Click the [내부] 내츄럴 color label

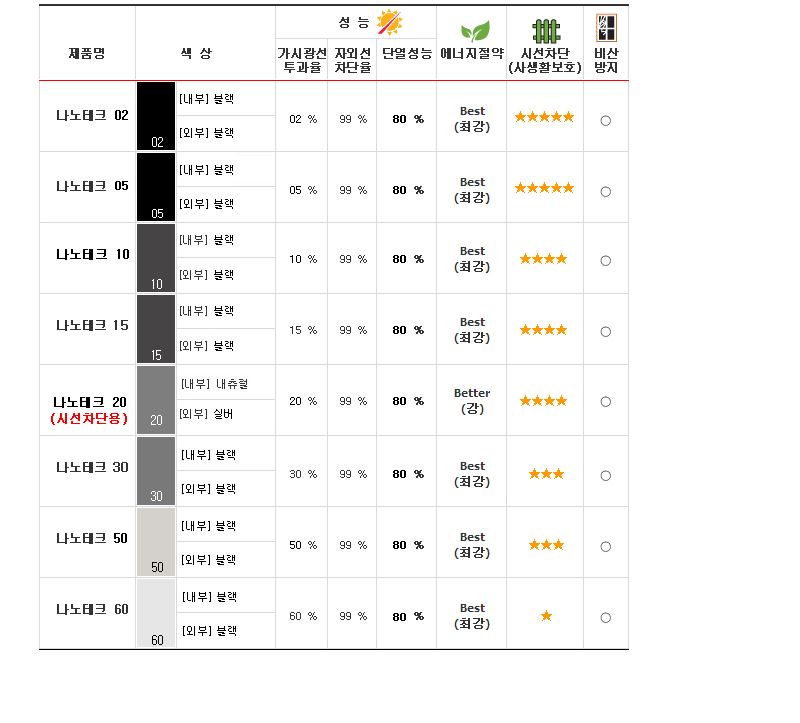coord(214,384)
